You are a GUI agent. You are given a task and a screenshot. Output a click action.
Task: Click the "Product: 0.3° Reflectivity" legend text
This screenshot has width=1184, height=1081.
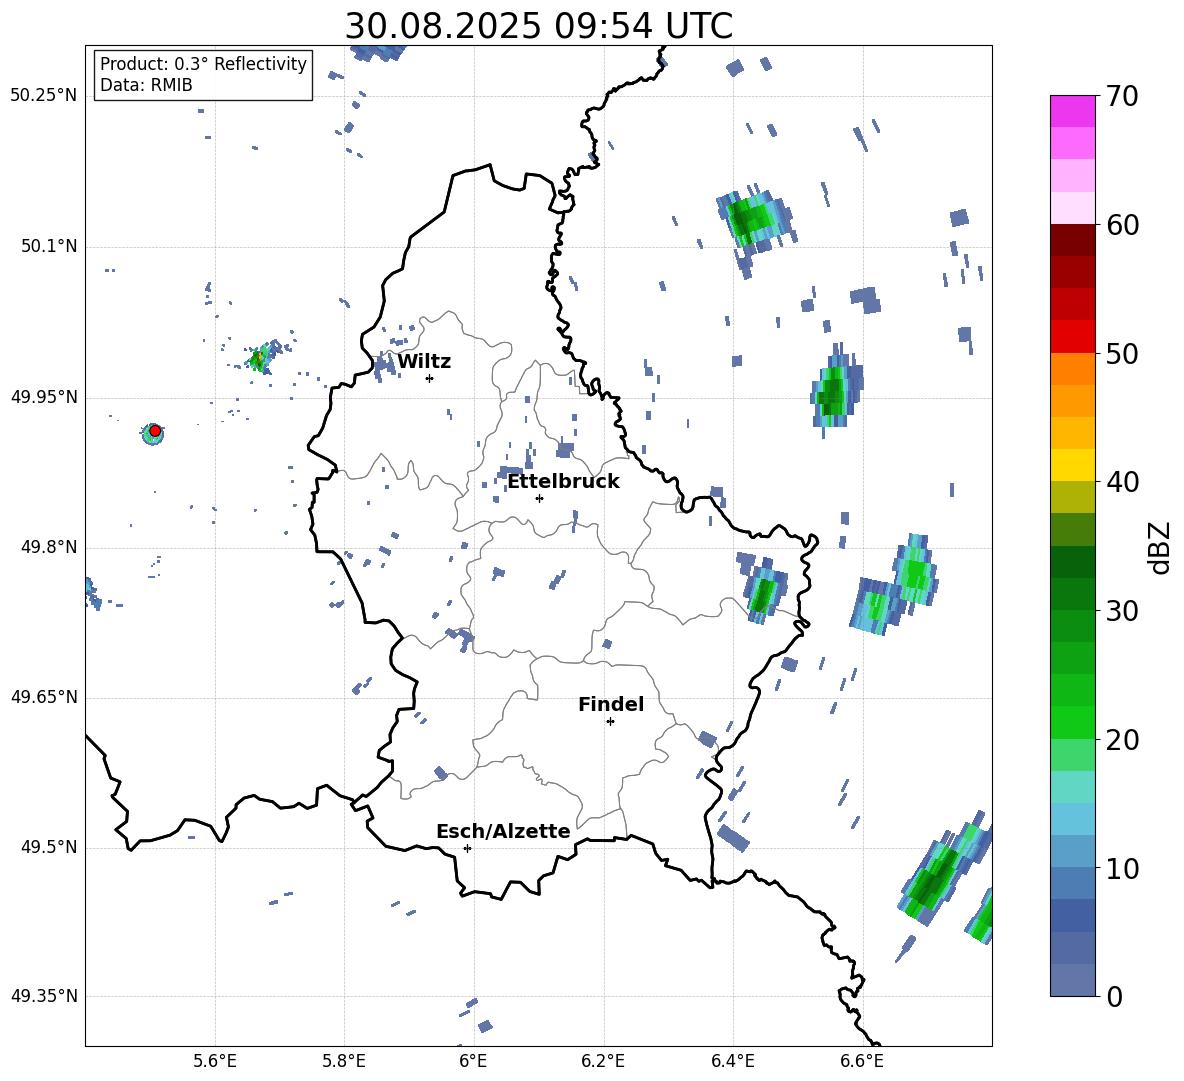pos(203,64)
